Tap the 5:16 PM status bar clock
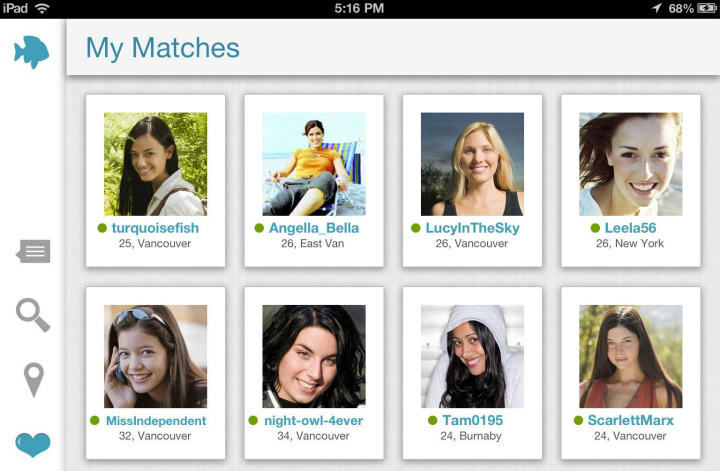Viewport: 720px width, 471px height. click(x=360, y=8)
